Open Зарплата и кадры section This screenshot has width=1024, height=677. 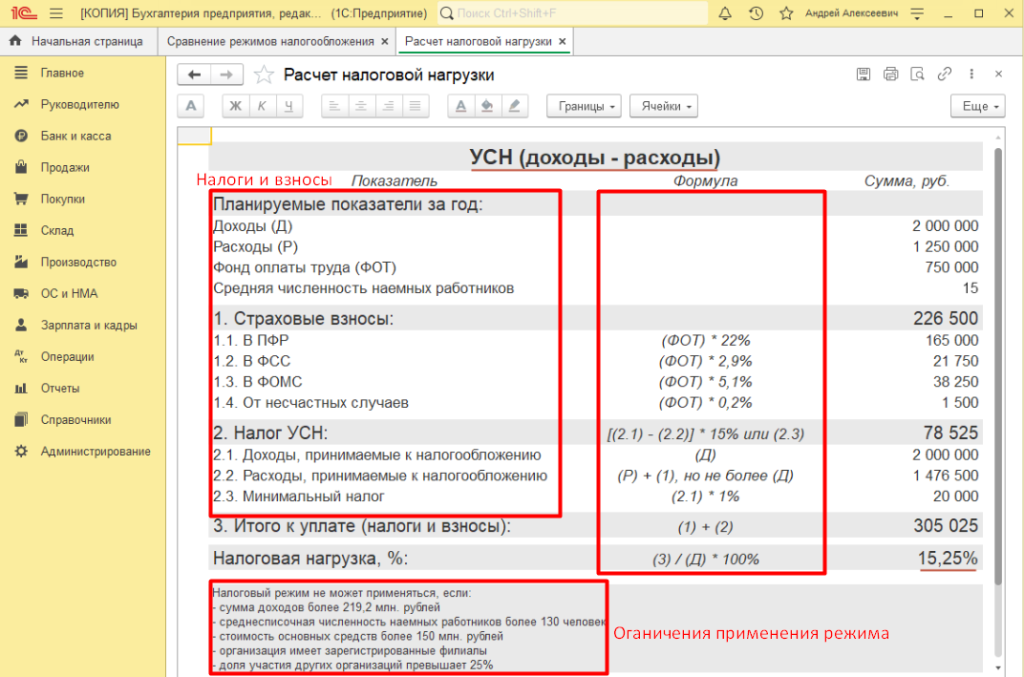coord(88,325)
